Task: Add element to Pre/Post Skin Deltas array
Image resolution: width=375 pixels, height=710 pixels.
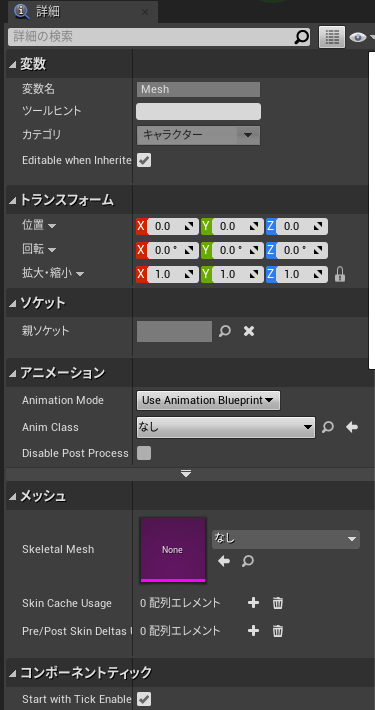Action: pyautogui.click(x=254, y=631)
